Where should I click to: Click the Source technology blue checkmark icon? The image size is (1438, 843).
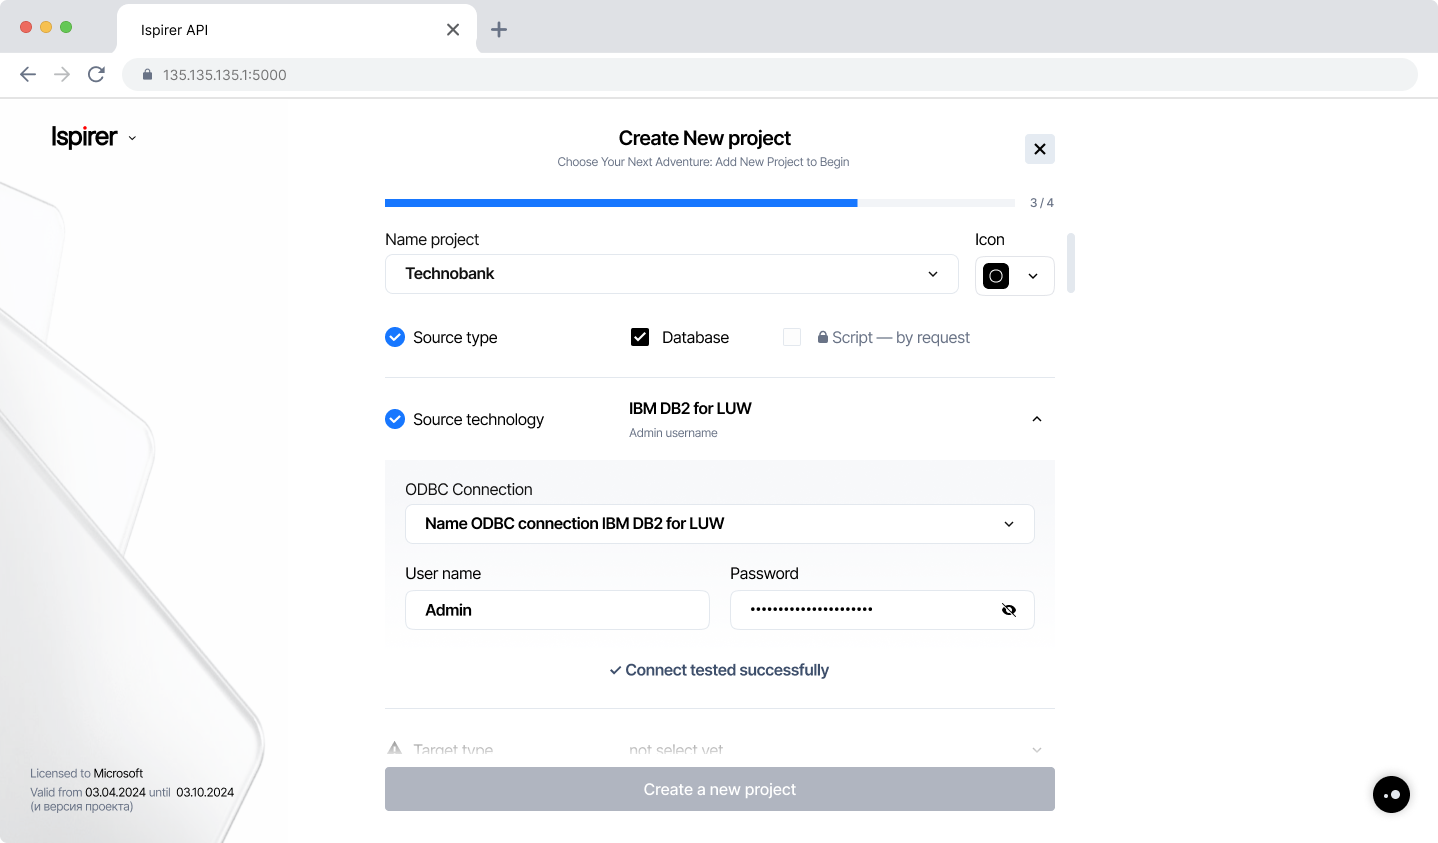pos(395,419)
